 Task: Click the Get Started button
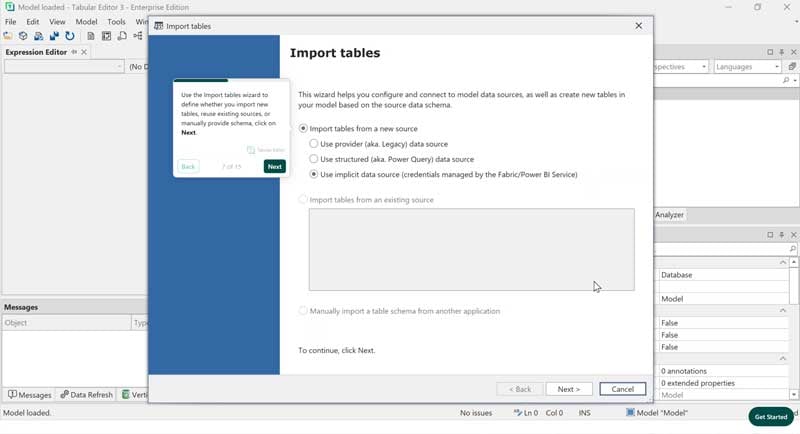pyautogui.click(x=771, y=417)
